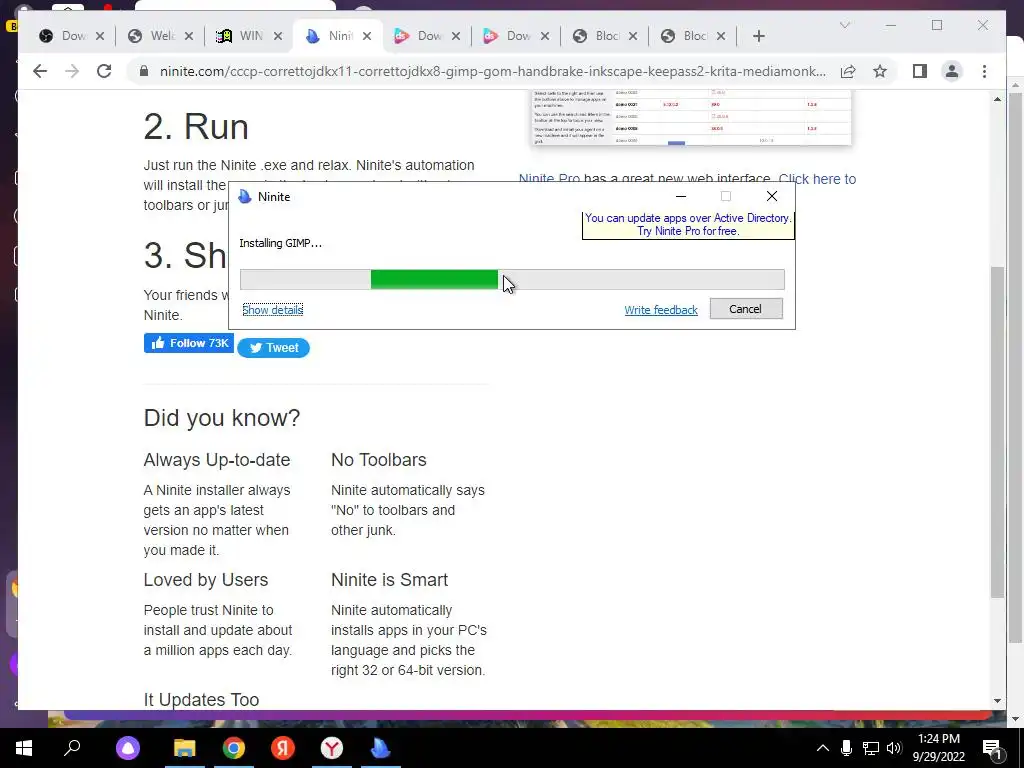Open the Chrome three-dot menu
This screenshot has height=768, width=1024.
point(984,71)
